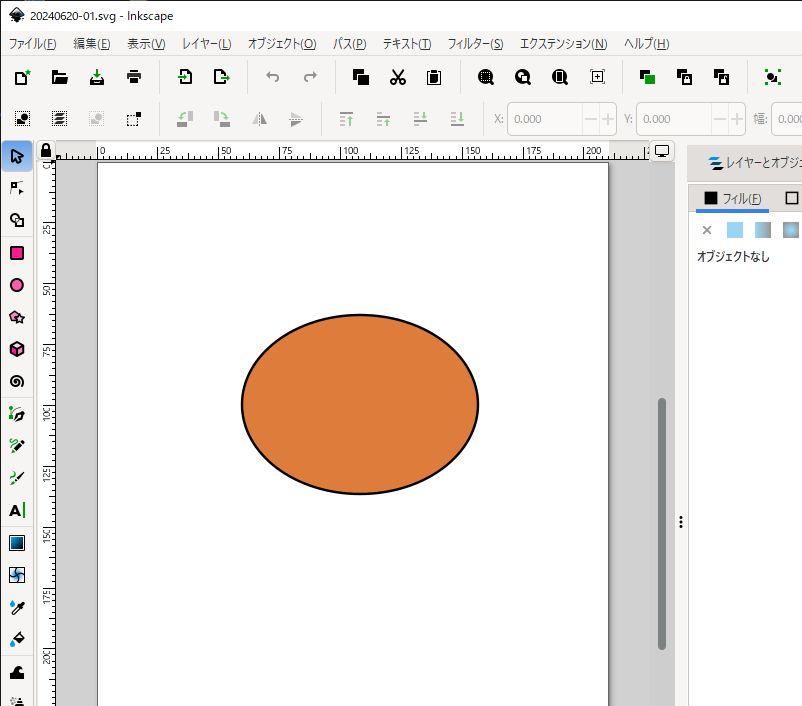
Task: Select the Node edit tool
Action: click(17, 188)
